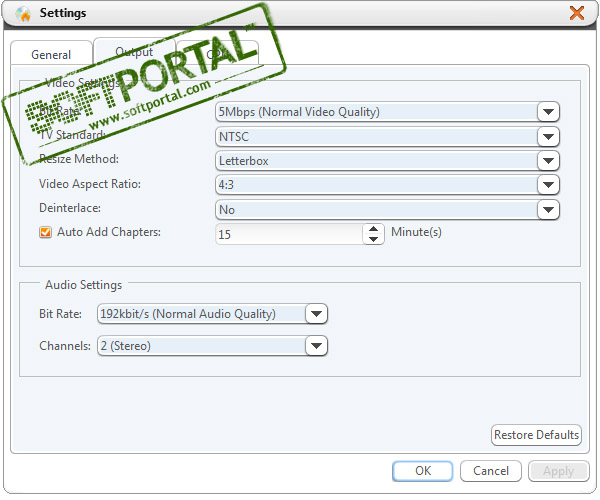Confirm settings with OK button
This screenshot has height=500, width=600.
tap(423, 471)
